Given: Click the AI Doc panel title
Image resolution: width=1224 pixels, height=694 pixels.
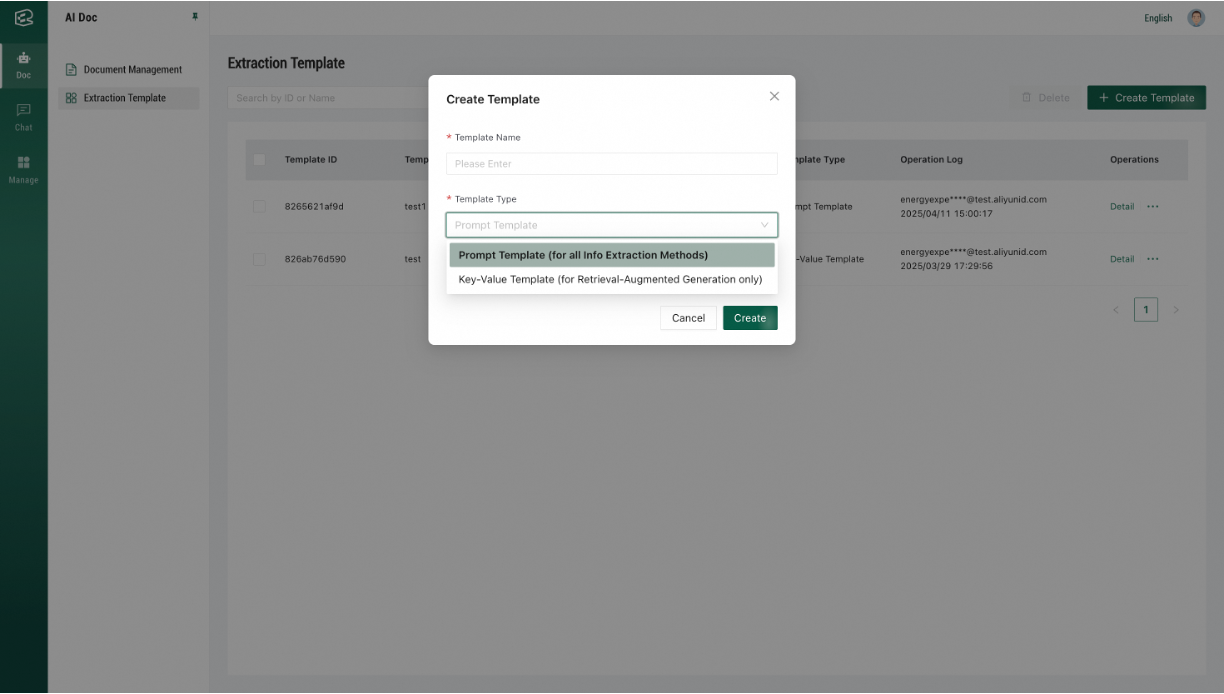Looking at the screenshot, I should click(x=81, y=18).
